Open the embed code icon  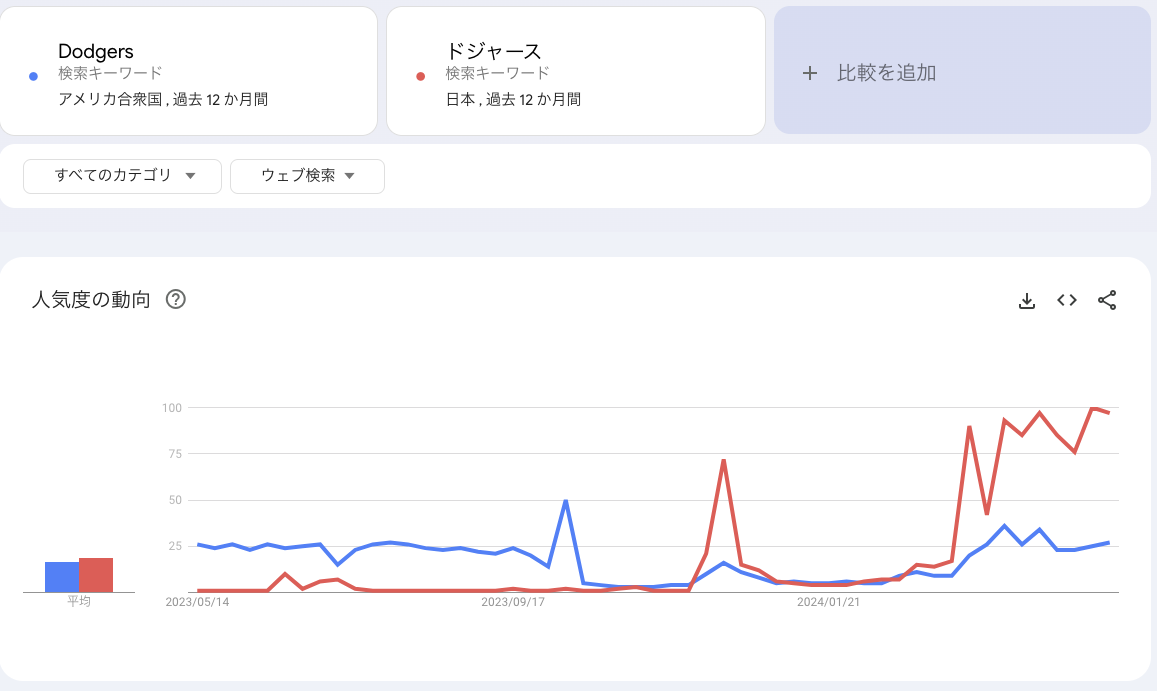pyautogui.click(x=1067, y=300)
